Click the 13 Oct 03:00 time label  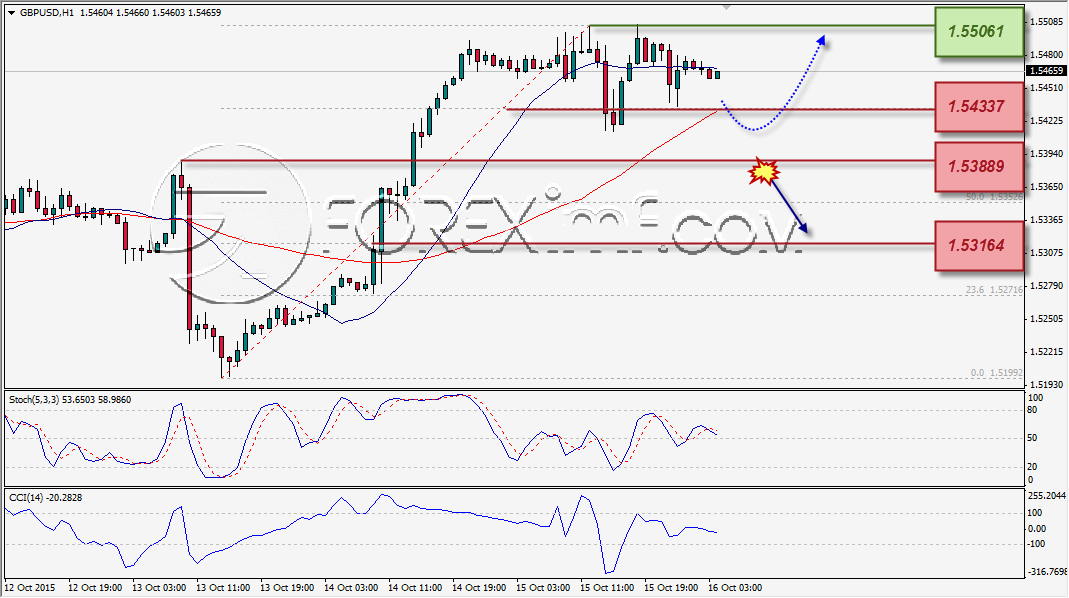tap(160, 587)
